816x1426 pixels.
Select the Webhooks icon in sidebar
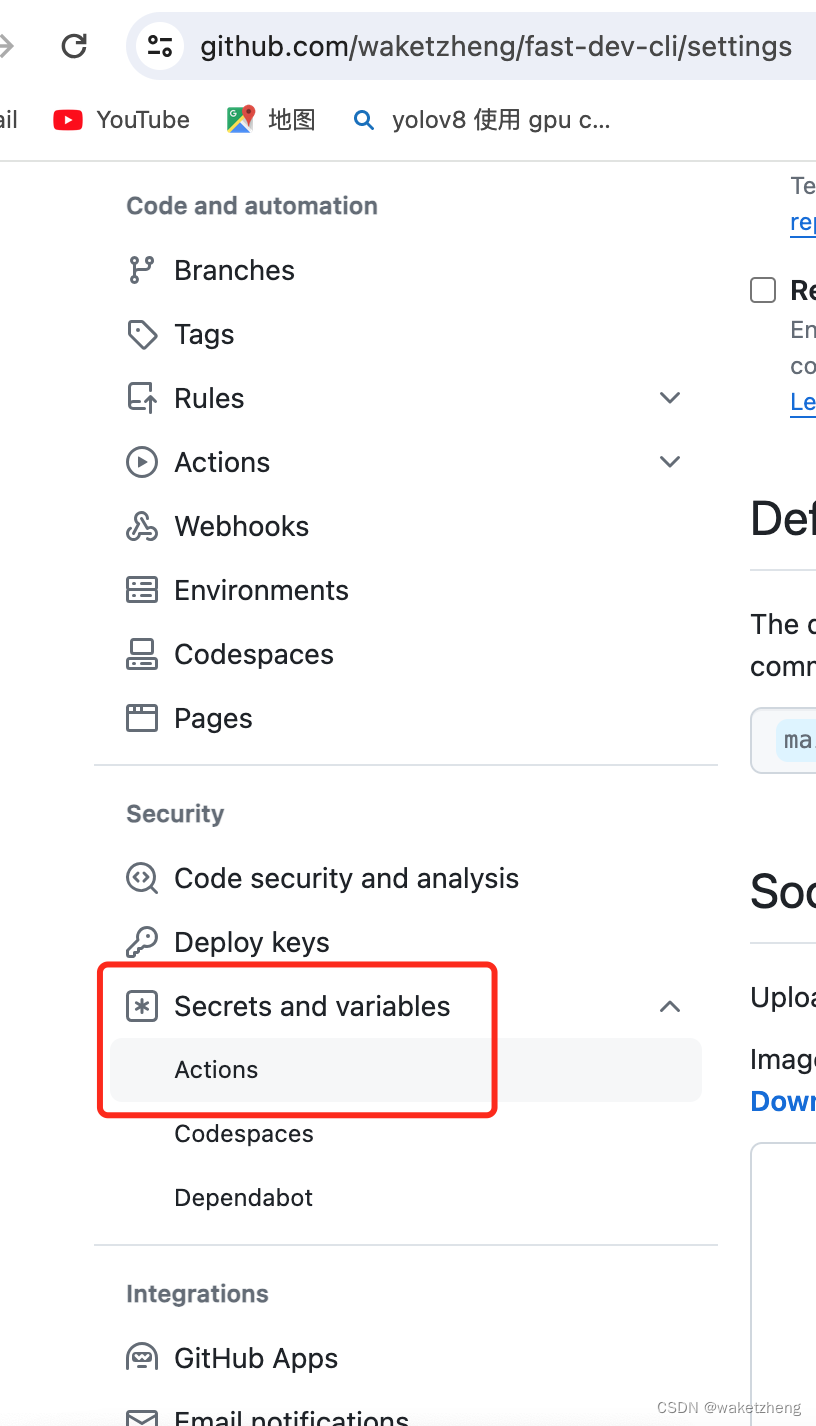tap(142, 526)
